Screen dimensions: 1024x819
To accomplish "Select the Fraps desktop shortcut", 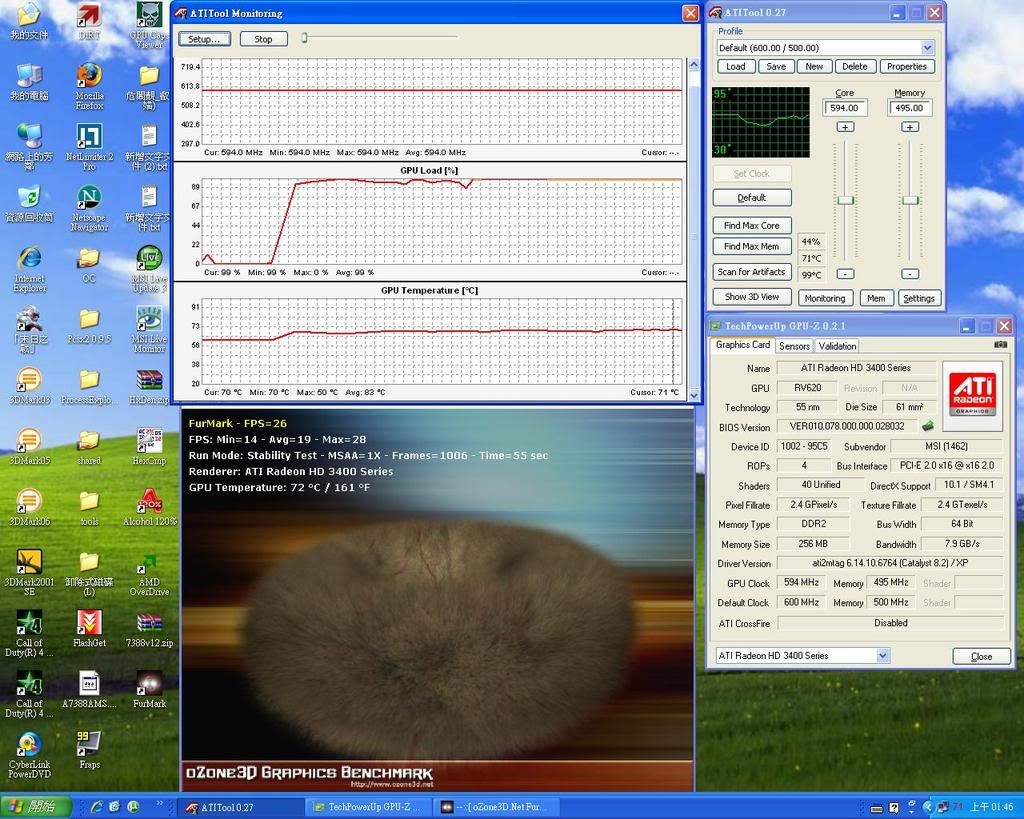I will [x=89, y=749].
